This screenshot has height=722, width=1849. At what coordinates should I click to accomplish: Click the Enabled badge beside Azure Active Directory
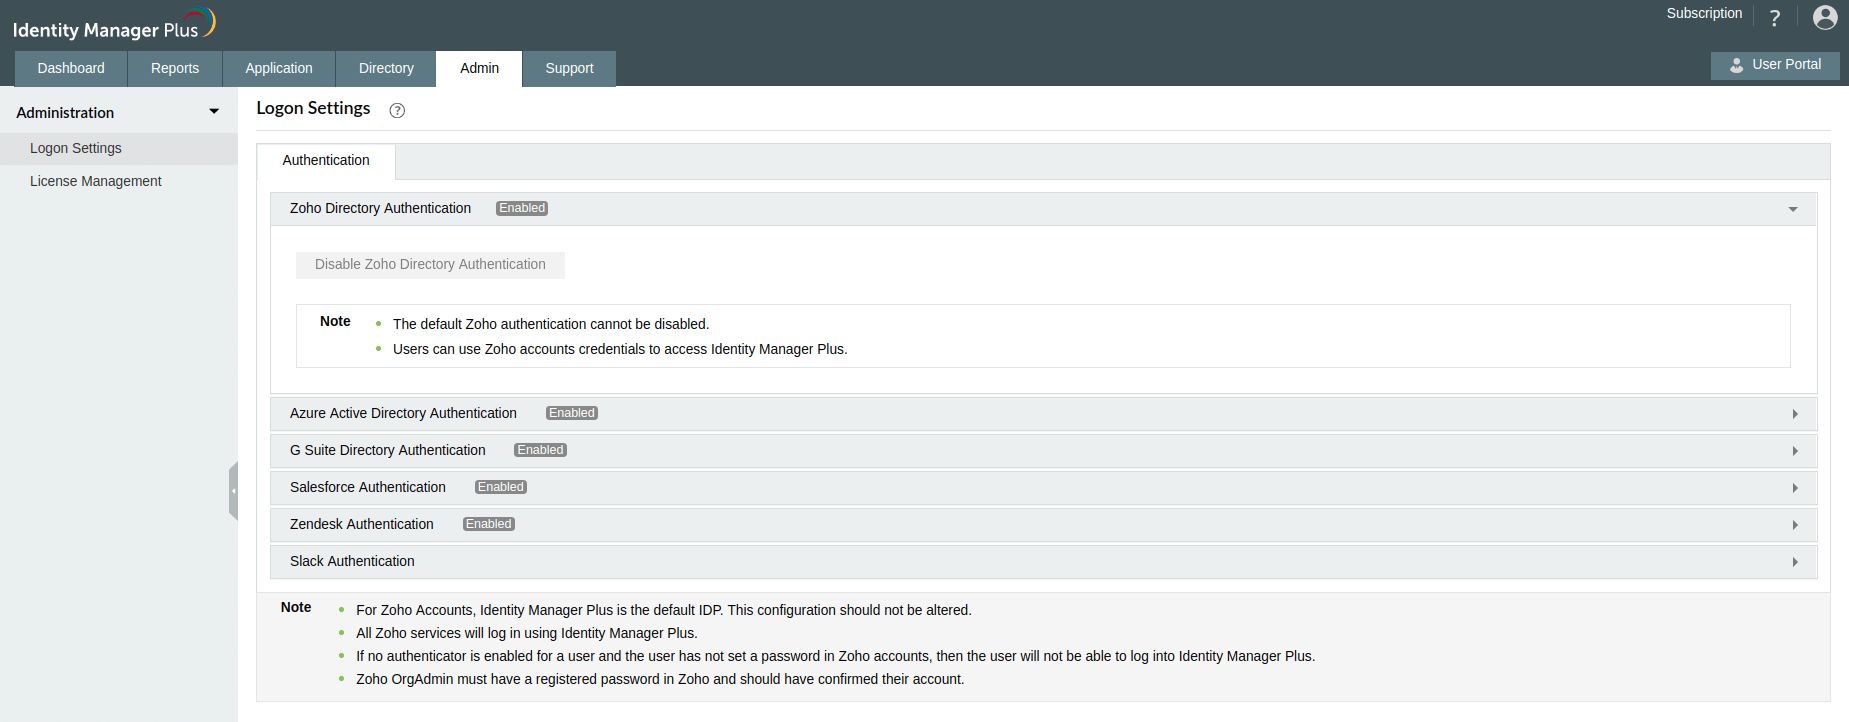pyautogui.click(x=572, y=413)
